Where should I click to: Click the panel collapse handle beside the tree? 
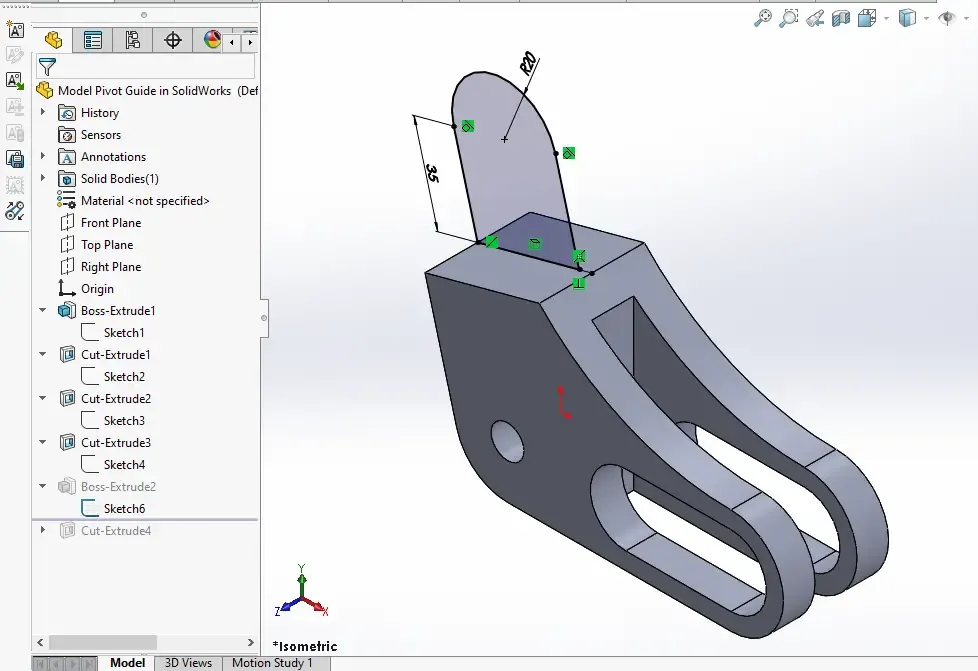264,318
